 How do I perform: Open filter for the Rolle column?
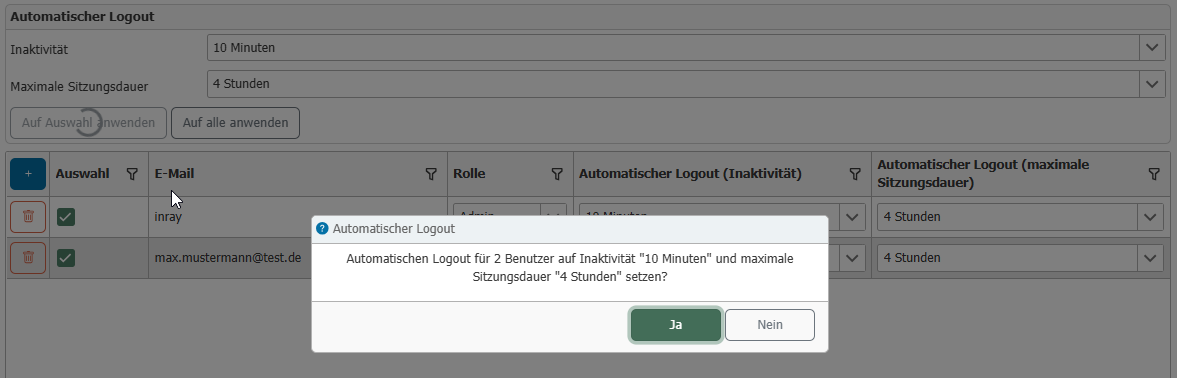coord(557,174)
